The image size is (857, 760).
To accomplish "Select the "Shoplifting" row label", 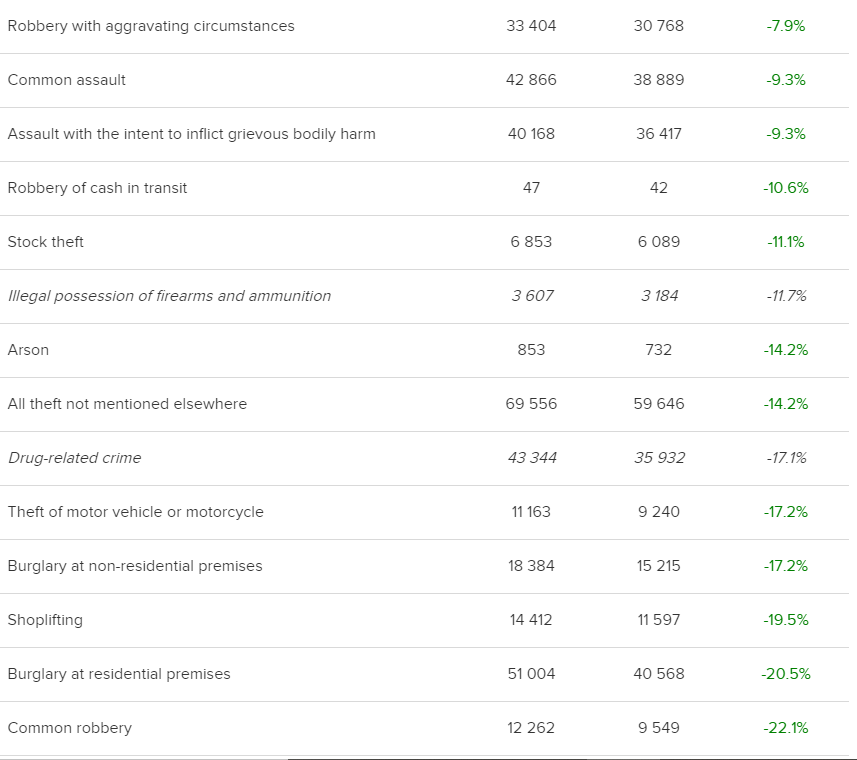I will (x=45, y=620).
